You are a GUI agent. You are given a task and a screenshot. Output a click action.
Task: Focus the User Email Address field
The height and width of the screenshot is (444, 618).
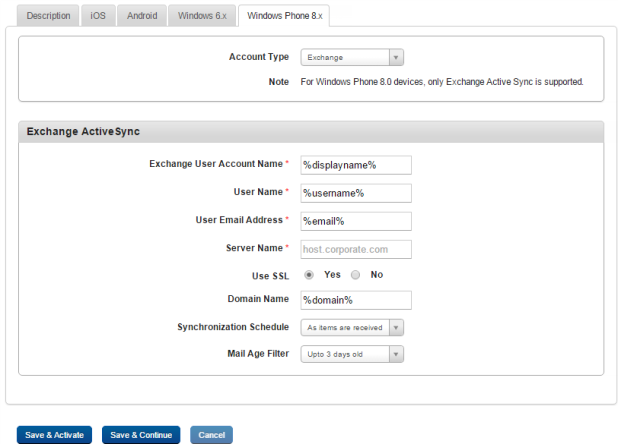[356, 221]
